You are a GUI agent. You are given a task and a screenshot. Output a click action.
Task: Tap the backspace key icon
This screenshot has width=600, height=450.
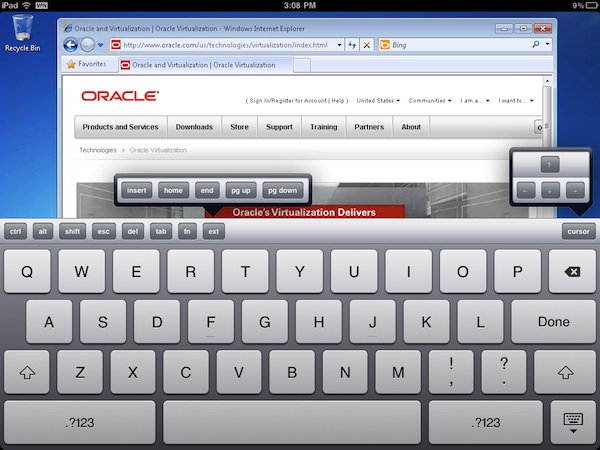pyautogui.click(x=572, y=272)
